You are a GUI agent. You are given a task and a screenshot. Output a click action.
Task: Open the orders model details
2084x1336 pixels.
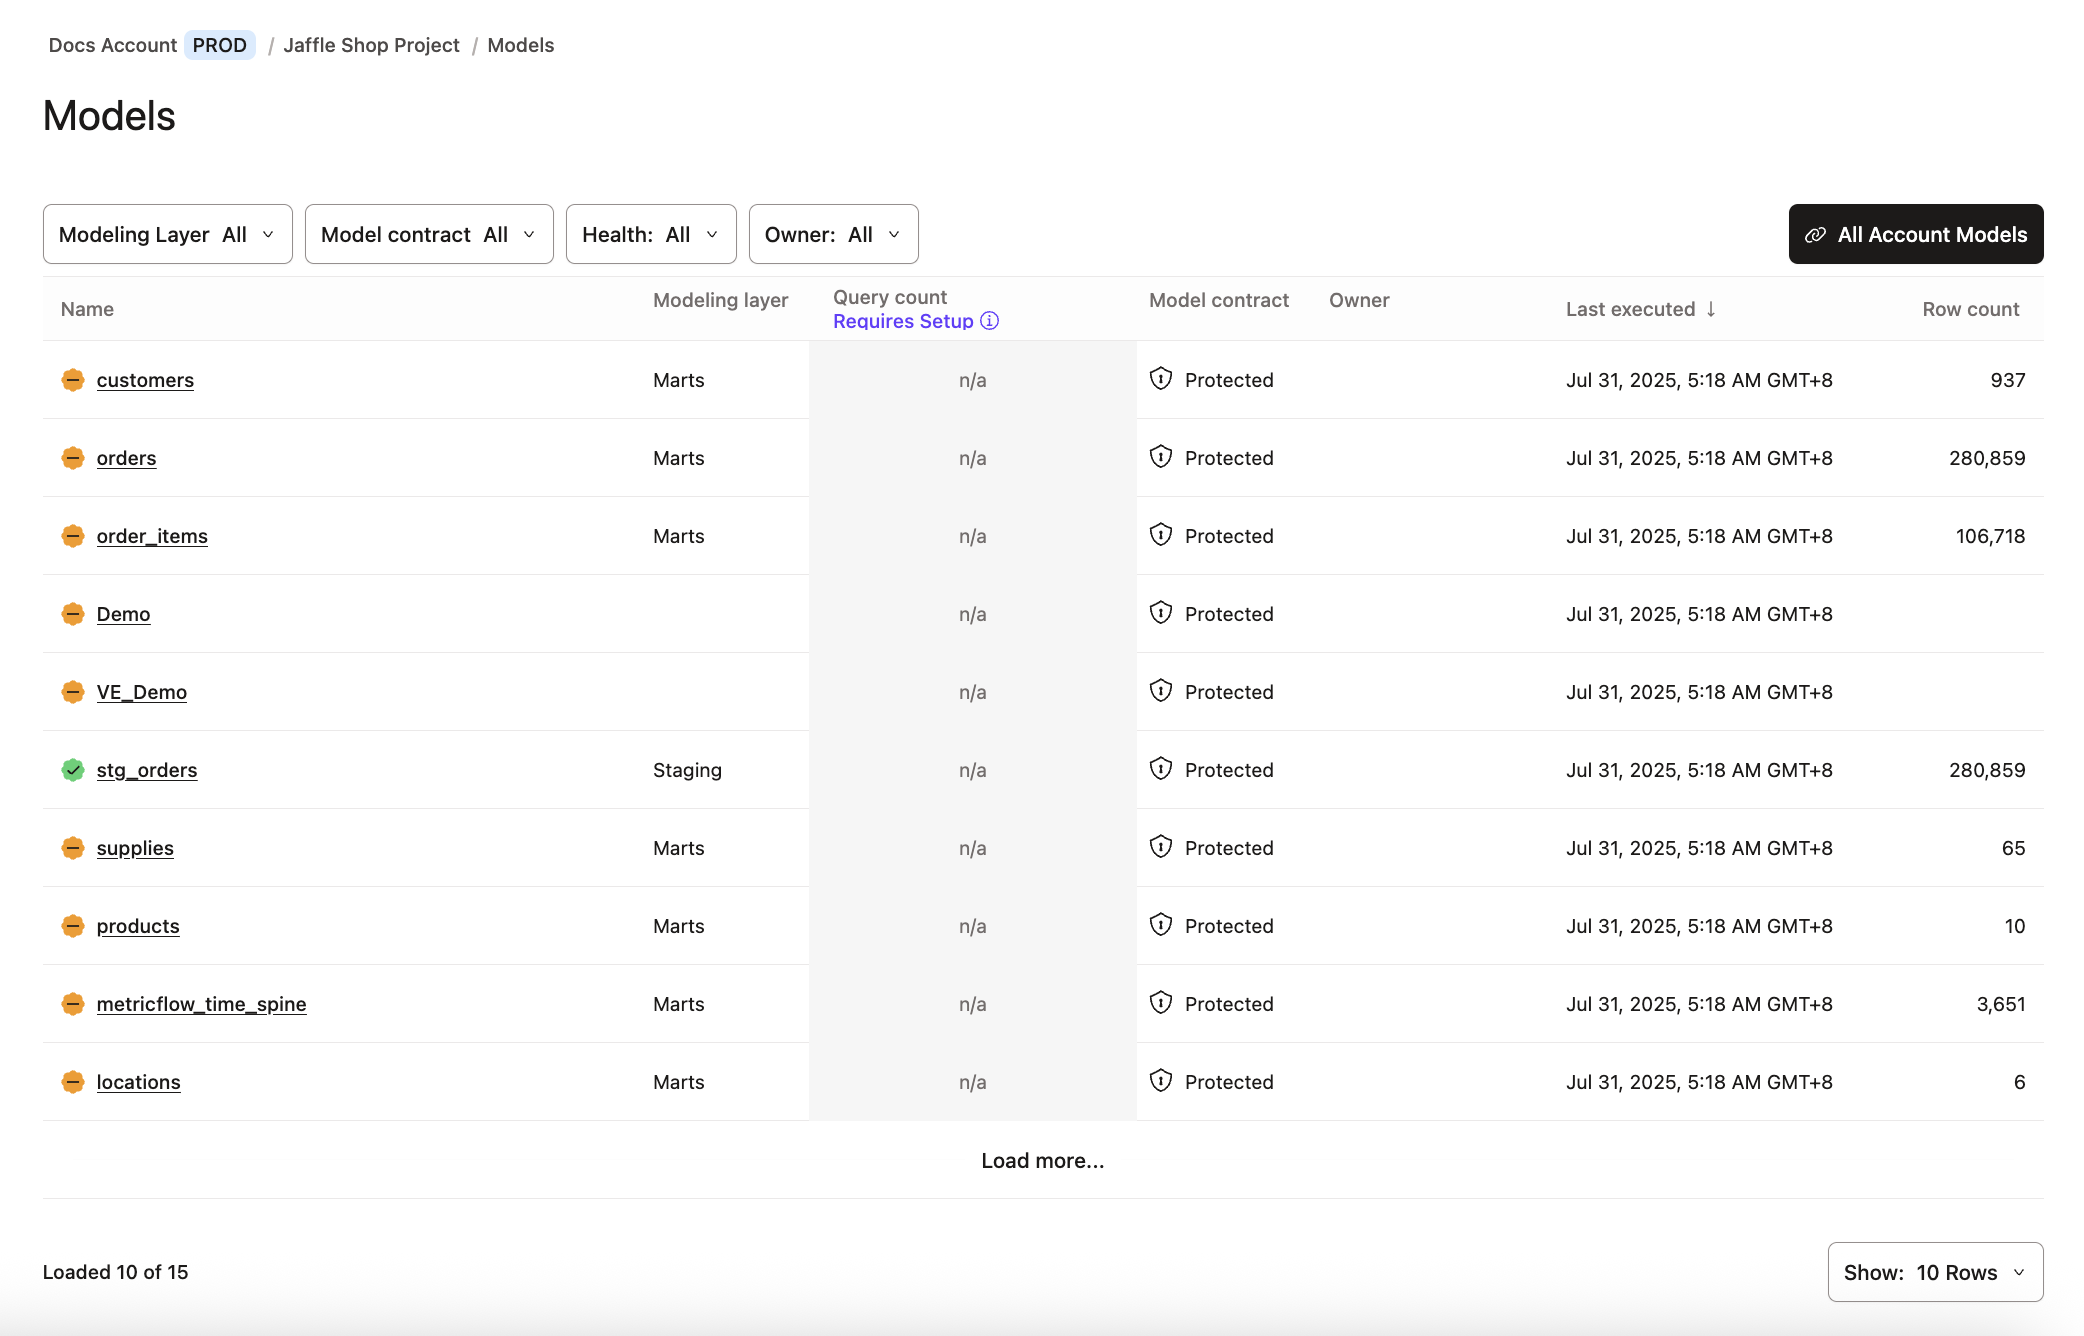(x=126, y=457)
